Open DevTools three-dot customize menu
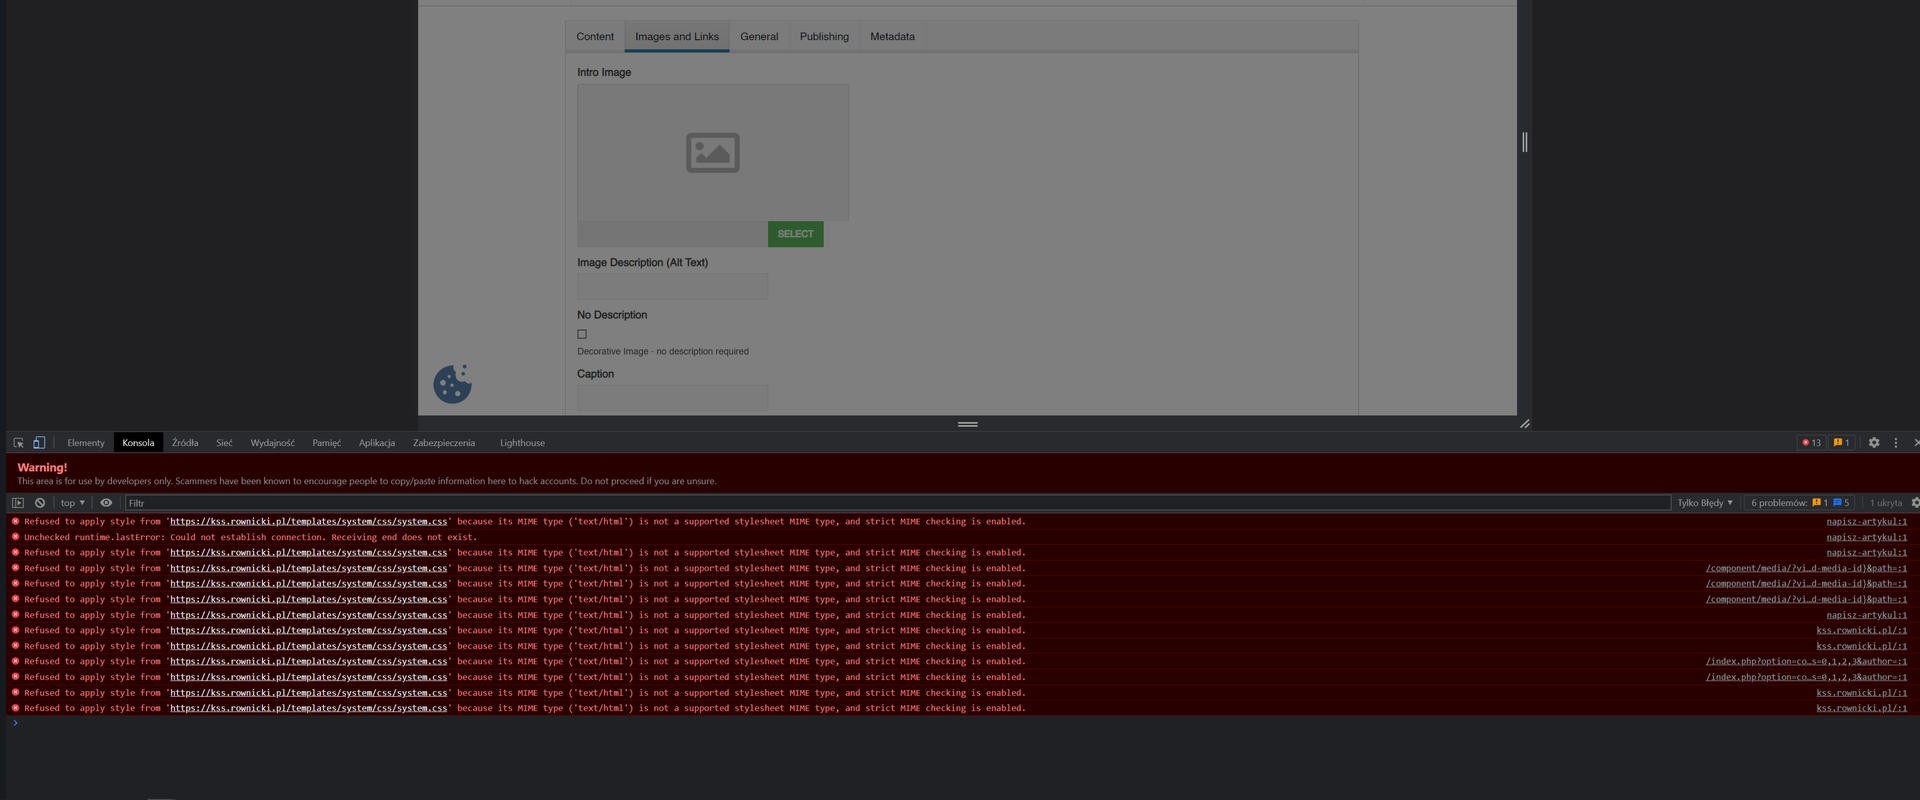Image resolution: width=1920 pixels, height=800 pixels. tap(1895, 443)
